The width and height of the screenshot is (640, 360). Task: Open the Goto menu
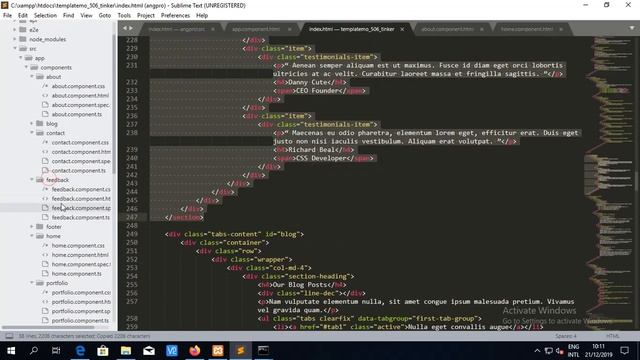tap(105, 16)
